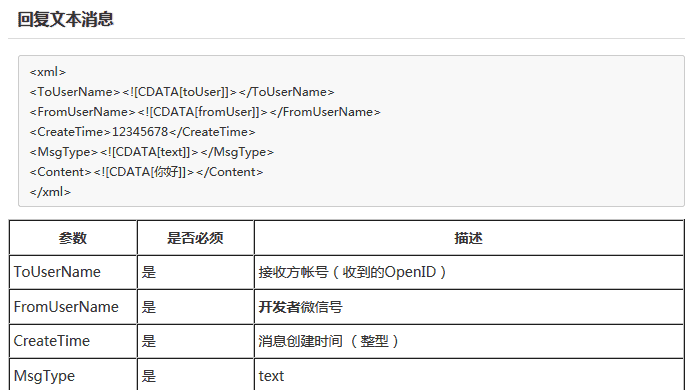This screenshot has height=390, width=694.
Task: Click description 消息创建时间（整型）
Action: point(329,341)
